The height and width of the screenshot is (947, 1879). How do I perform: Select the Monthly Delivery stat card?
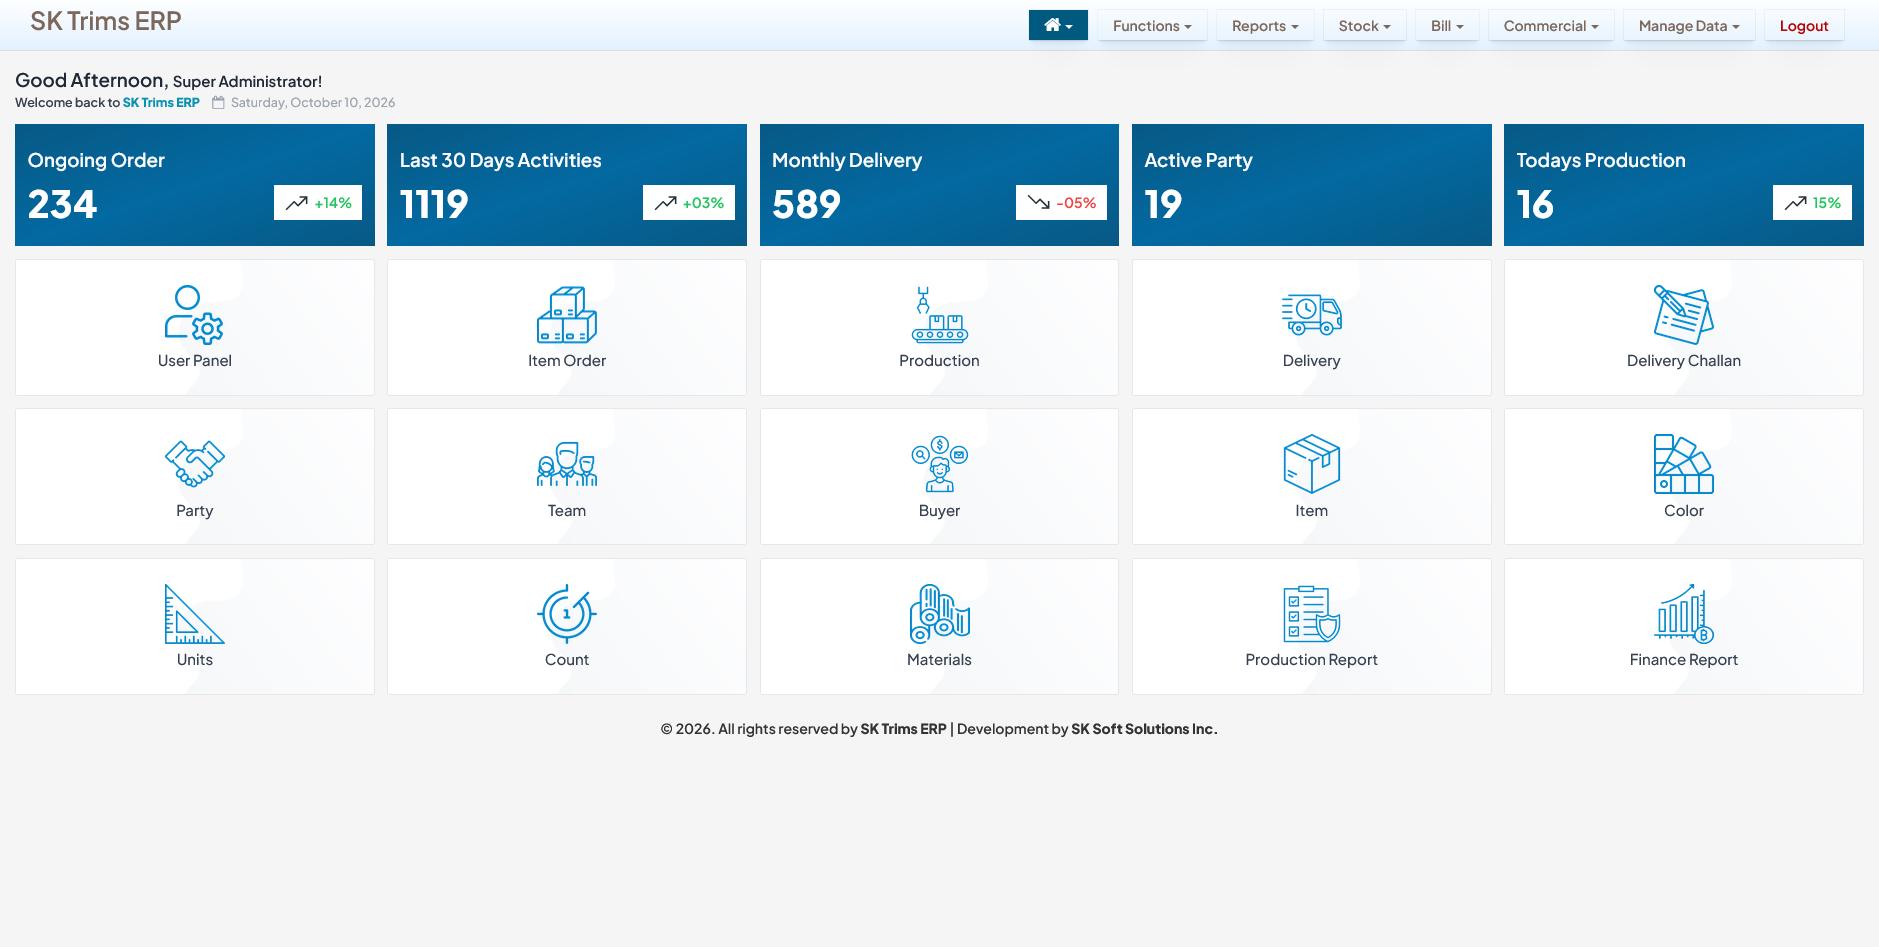939,185
